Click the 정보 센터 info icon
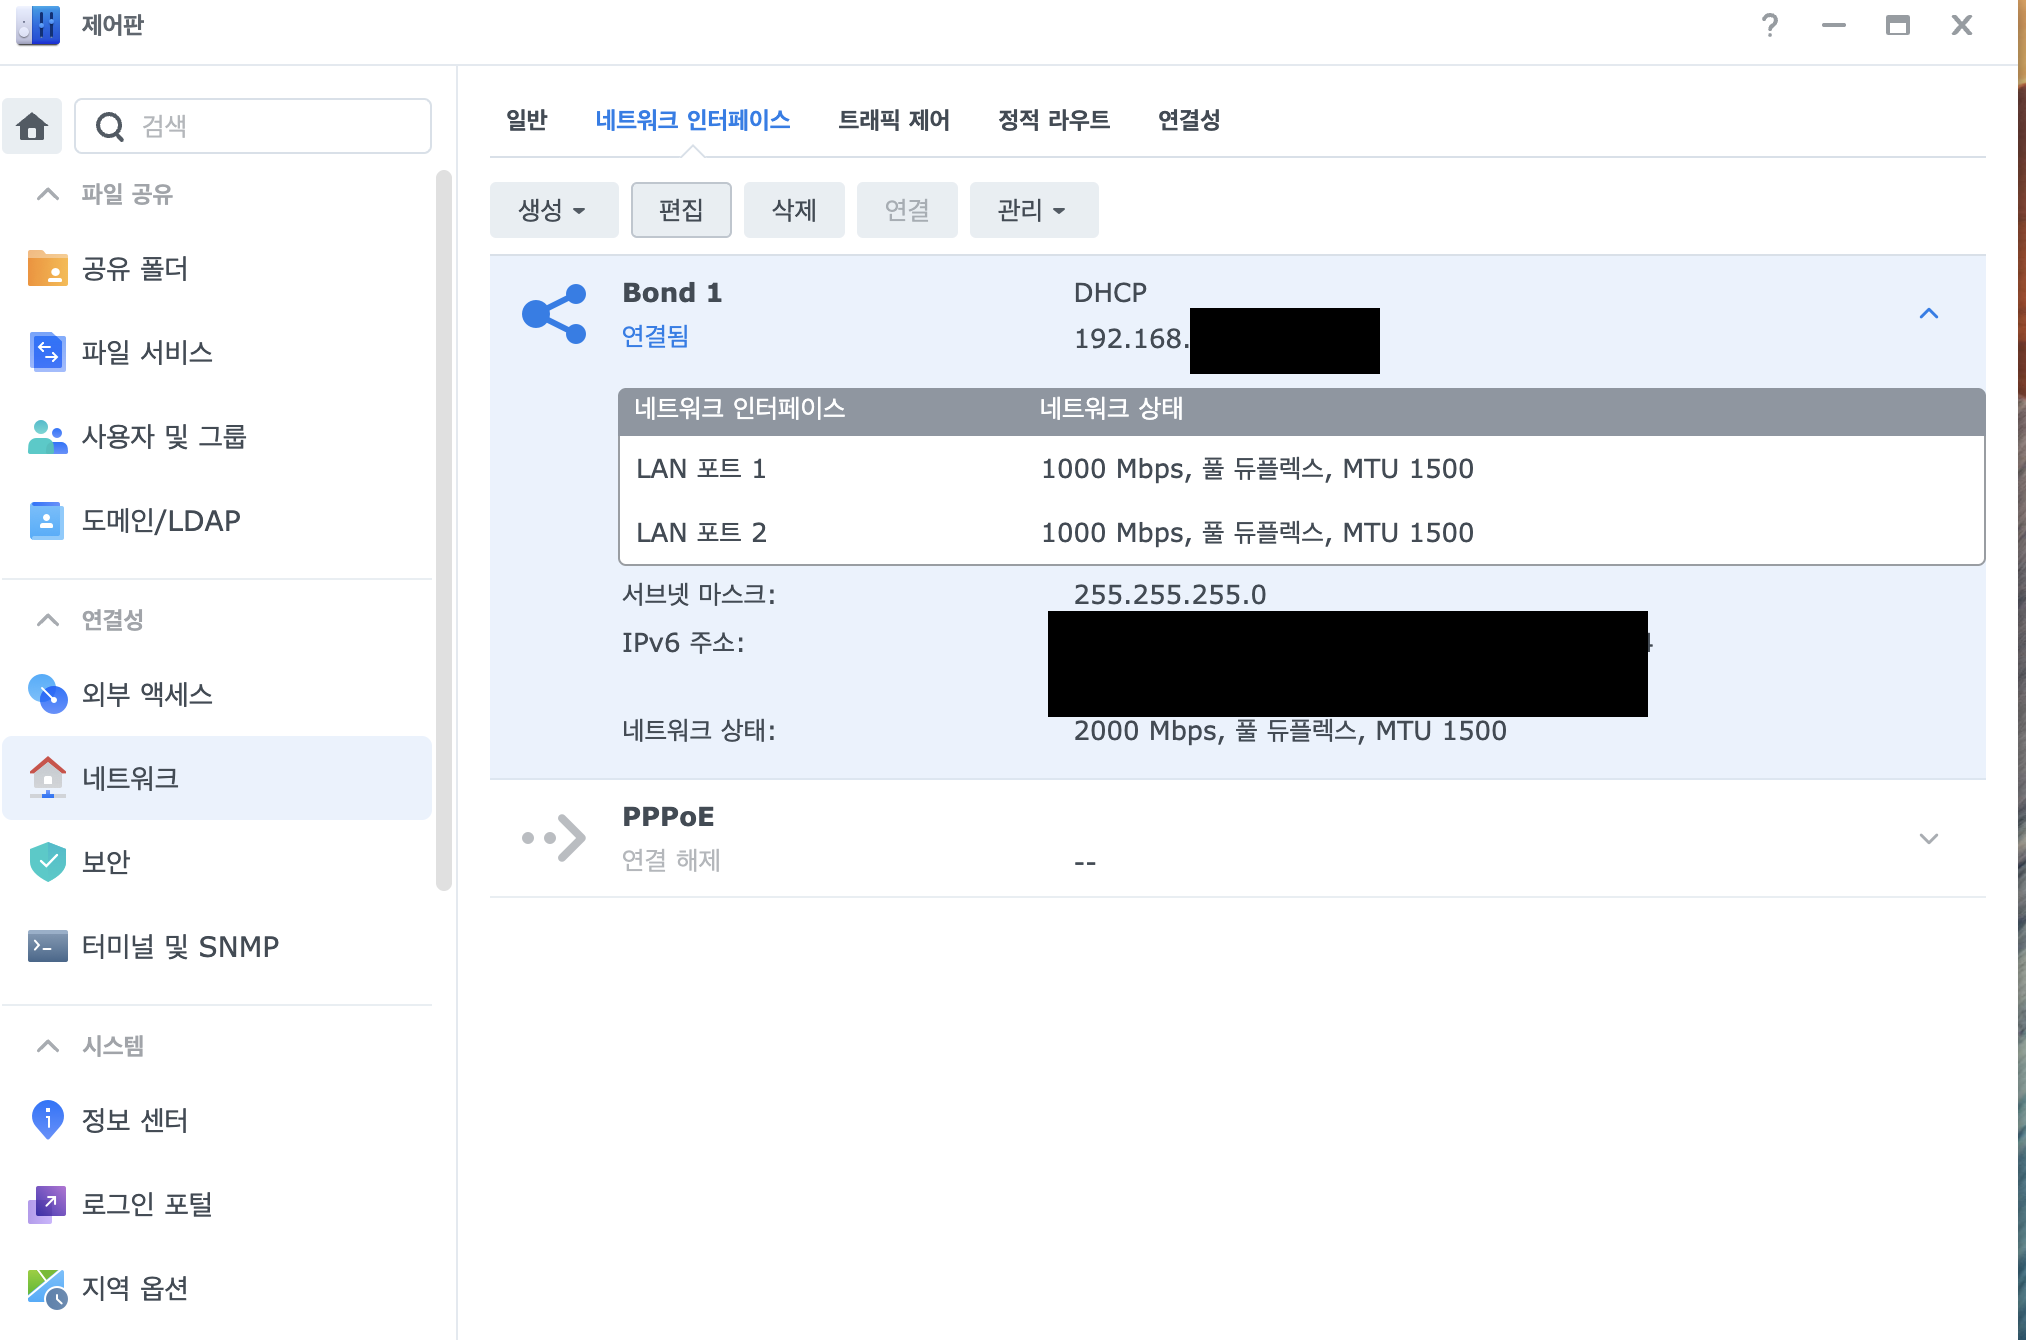This screenshot has height=1340, width=2026. click(x=47, y=1120)
